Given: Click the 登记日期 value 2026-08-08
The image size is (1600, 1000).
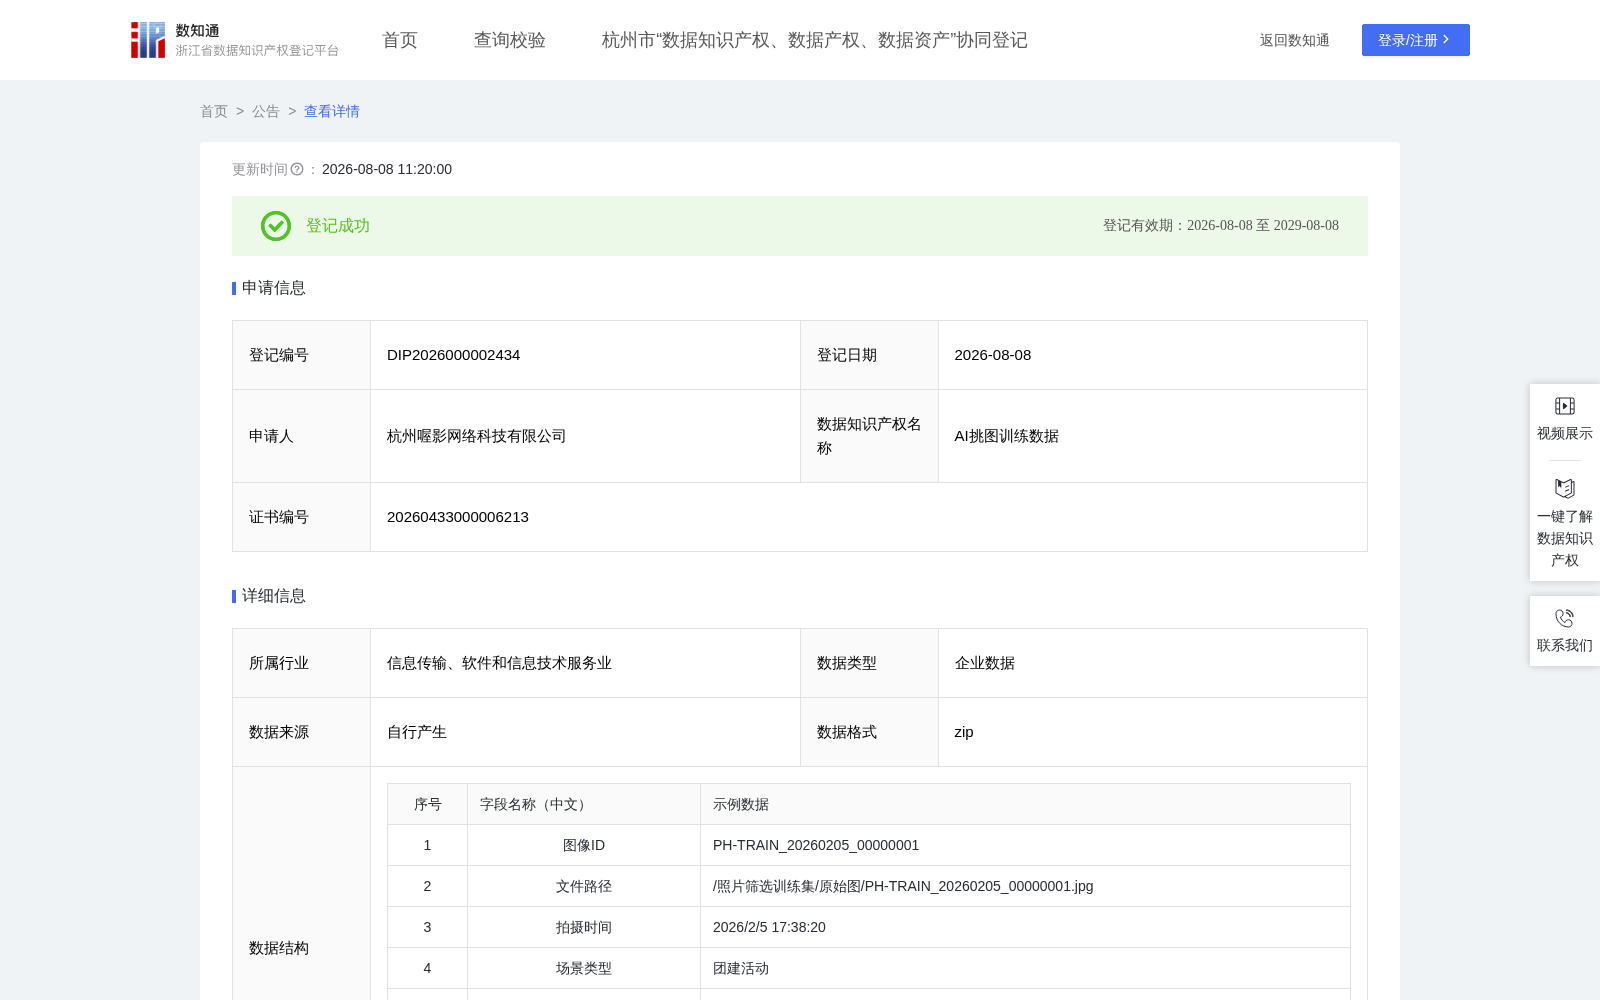Looking at the screenshot, I should [993, 355].
